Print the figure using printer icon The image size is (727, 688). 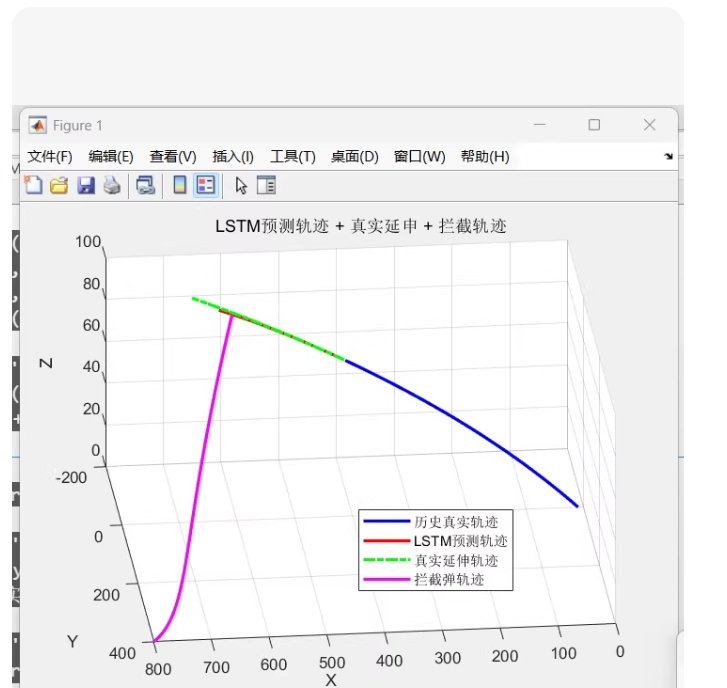click(x=112, y=185)
